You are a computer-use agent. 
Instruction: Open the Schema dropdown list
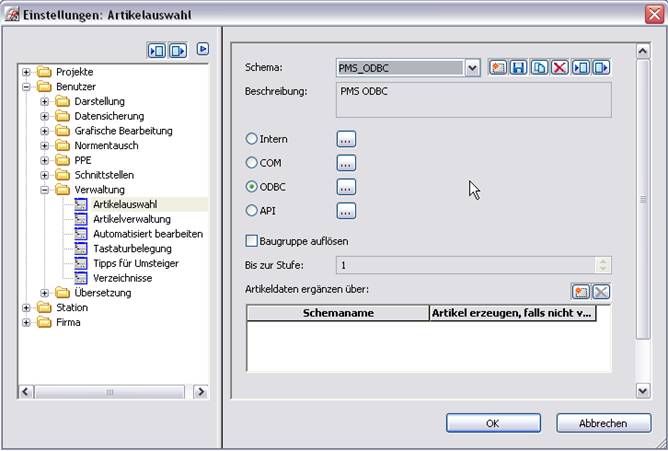point(473,68)
